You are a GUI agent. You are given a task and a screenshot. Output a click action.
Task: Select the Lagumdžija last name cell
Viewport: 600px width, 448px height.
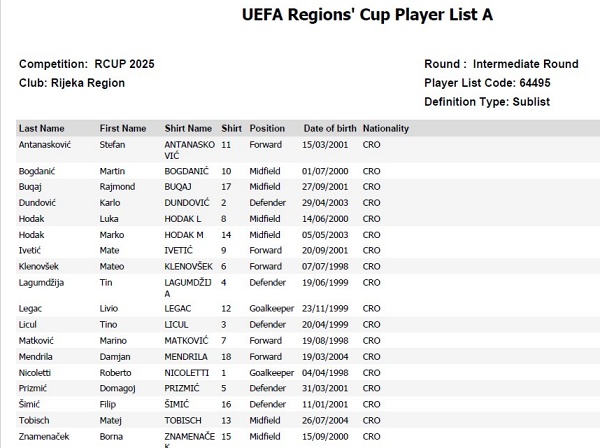[x=41, y=283]
